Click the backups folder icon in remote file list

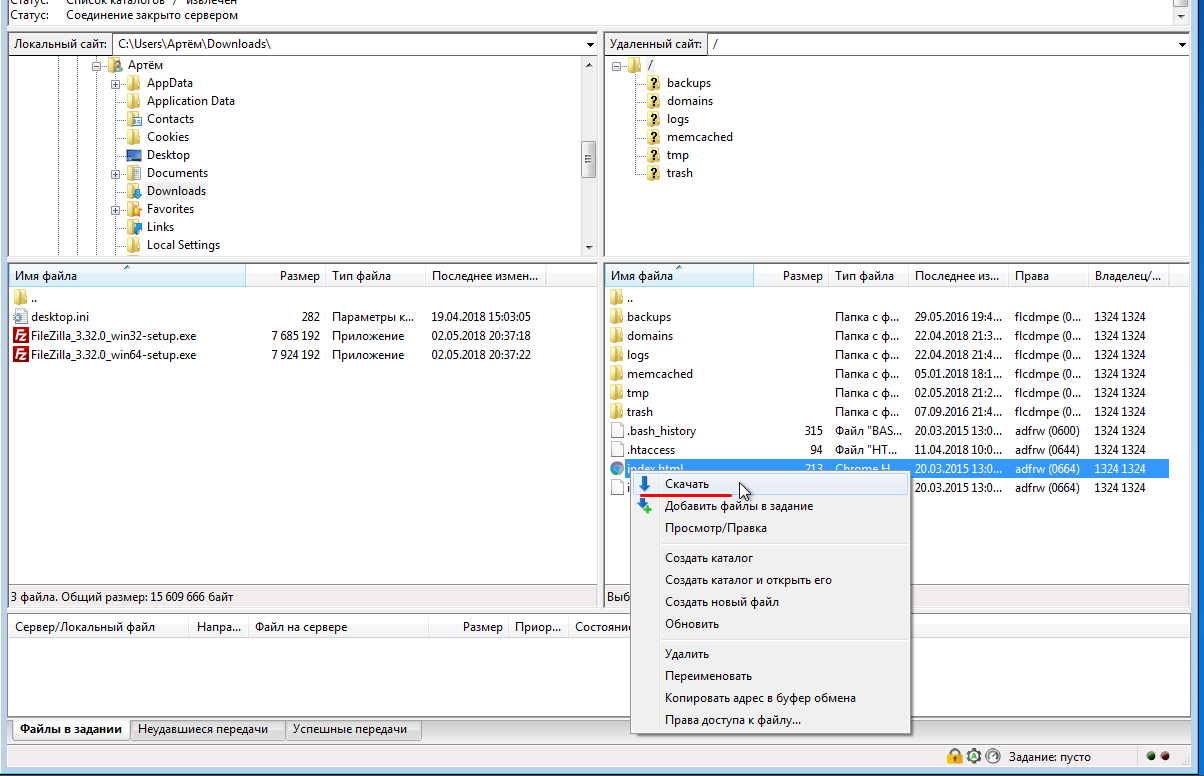(x=617, y=317)
